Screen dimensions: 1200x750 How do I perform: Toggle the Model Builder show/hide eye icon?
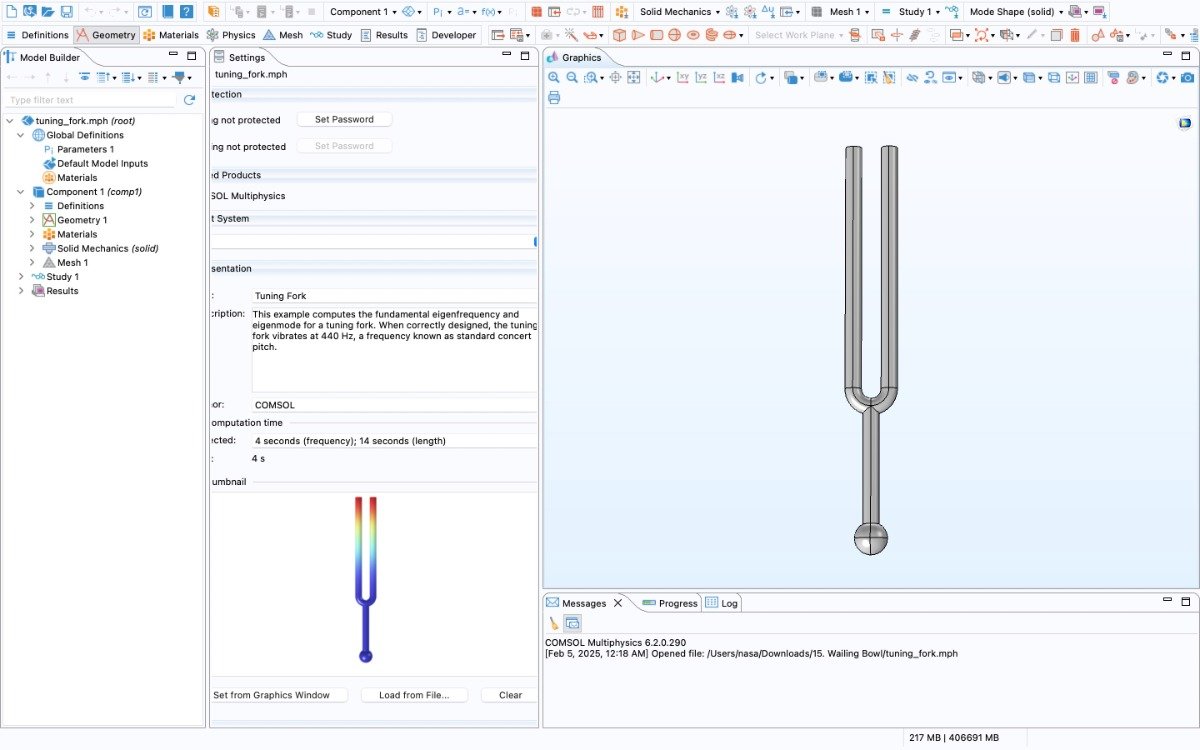coord(85,78)
